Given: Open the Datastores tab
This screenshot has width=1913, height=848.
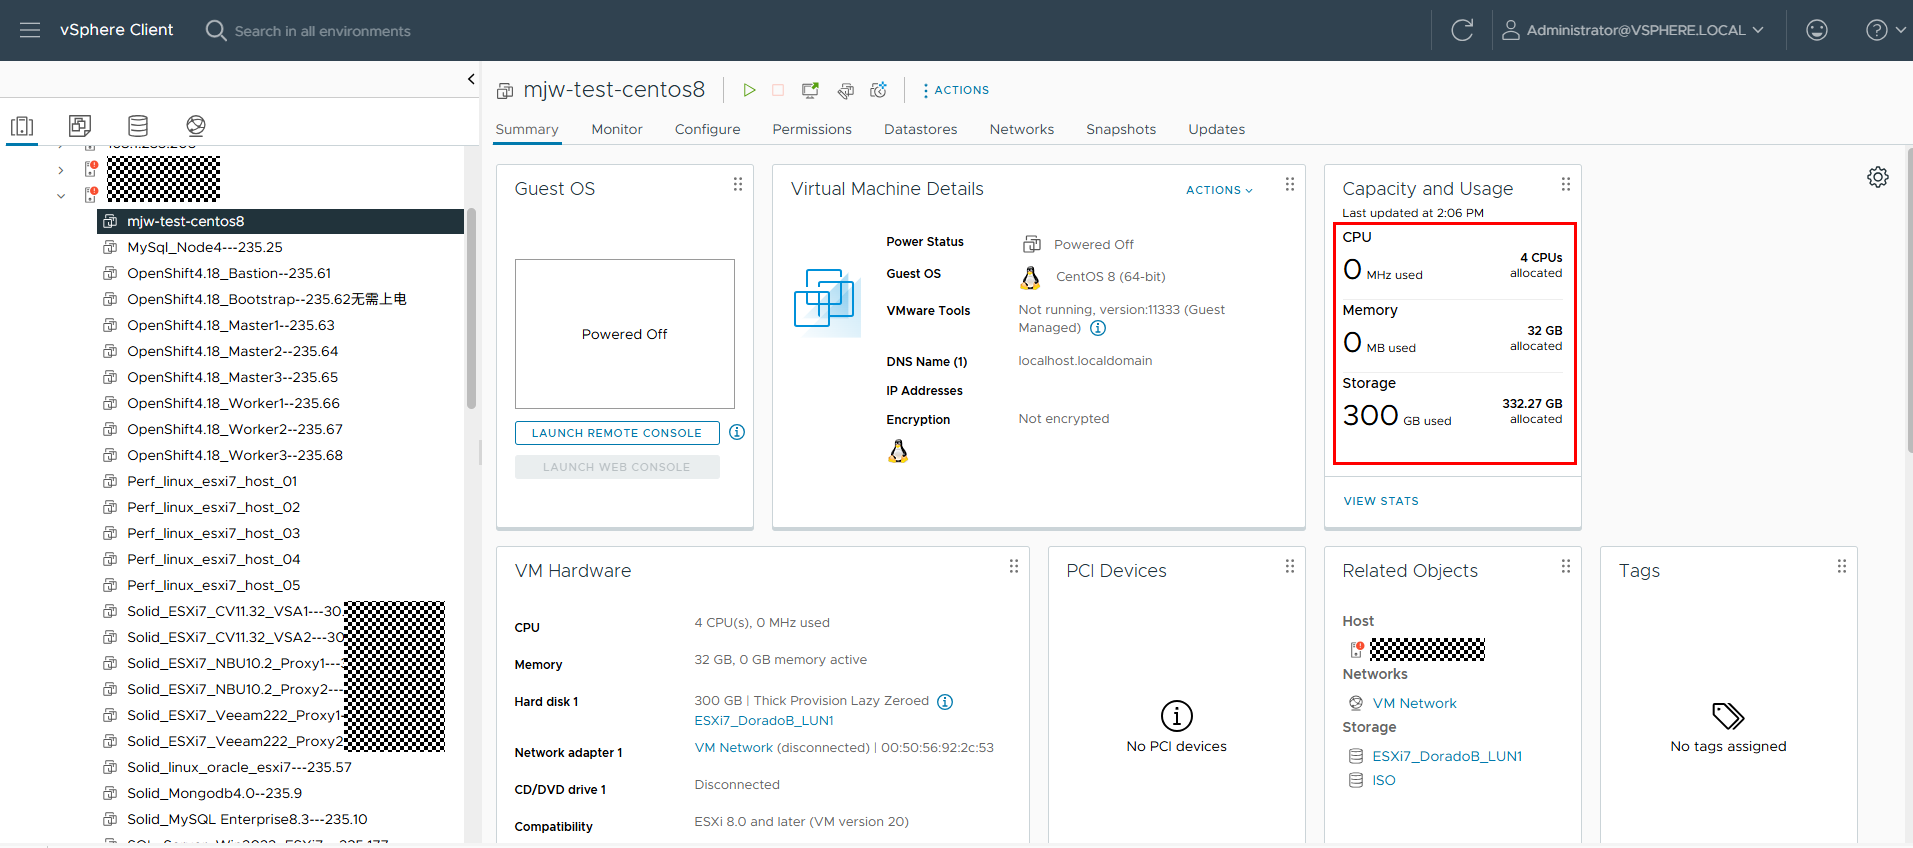Looking at the screenshot, I should point(921,129).
